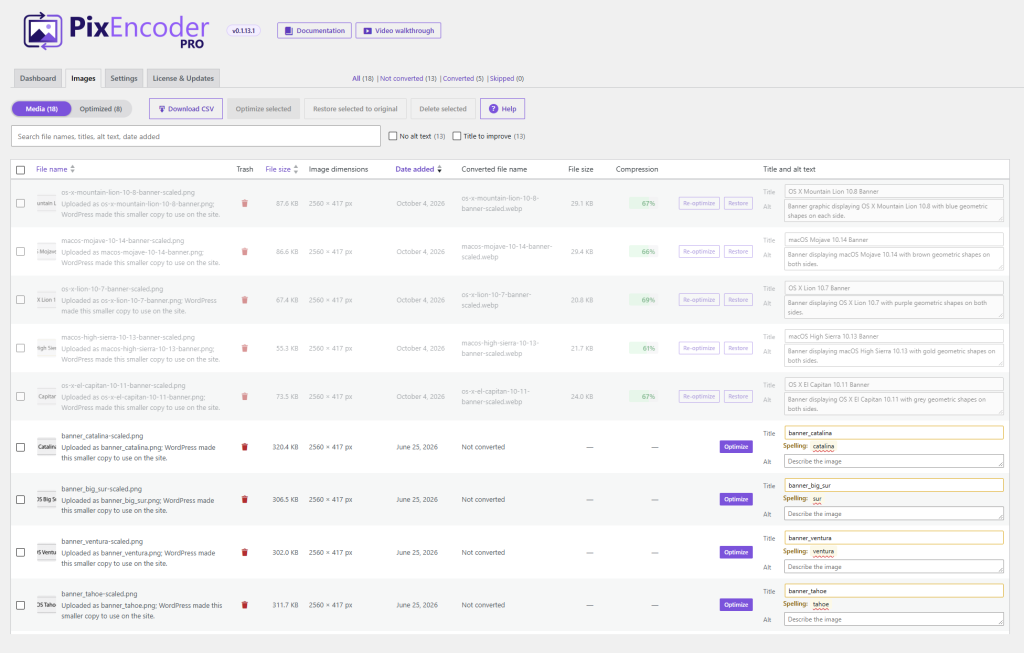This screenshot has height=653, width=1024.
Task: Click the search file names input field
Action: (196, 136)
